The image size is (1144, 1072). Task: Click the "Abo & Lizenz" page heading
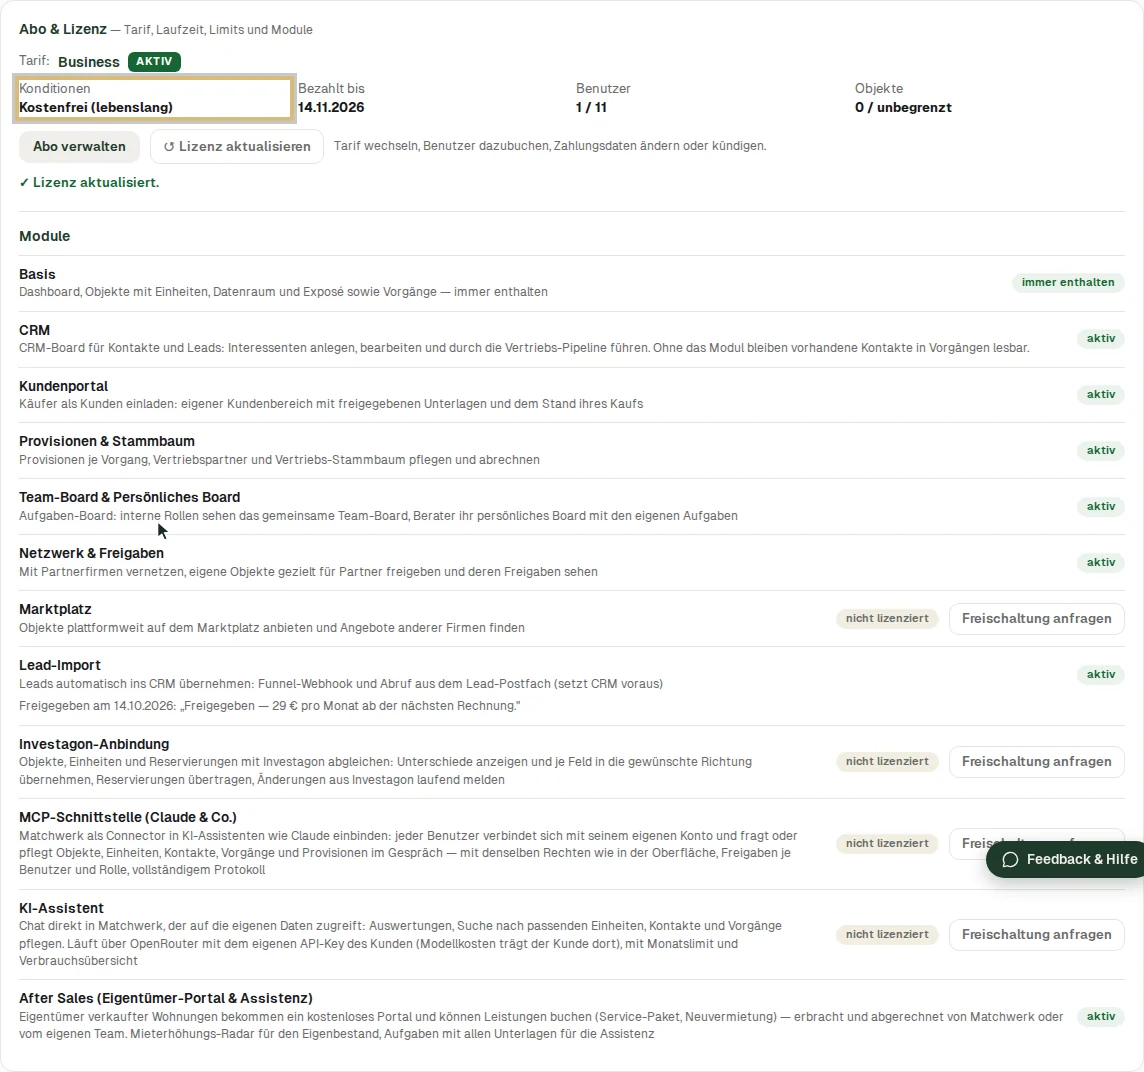click(63, 29)
